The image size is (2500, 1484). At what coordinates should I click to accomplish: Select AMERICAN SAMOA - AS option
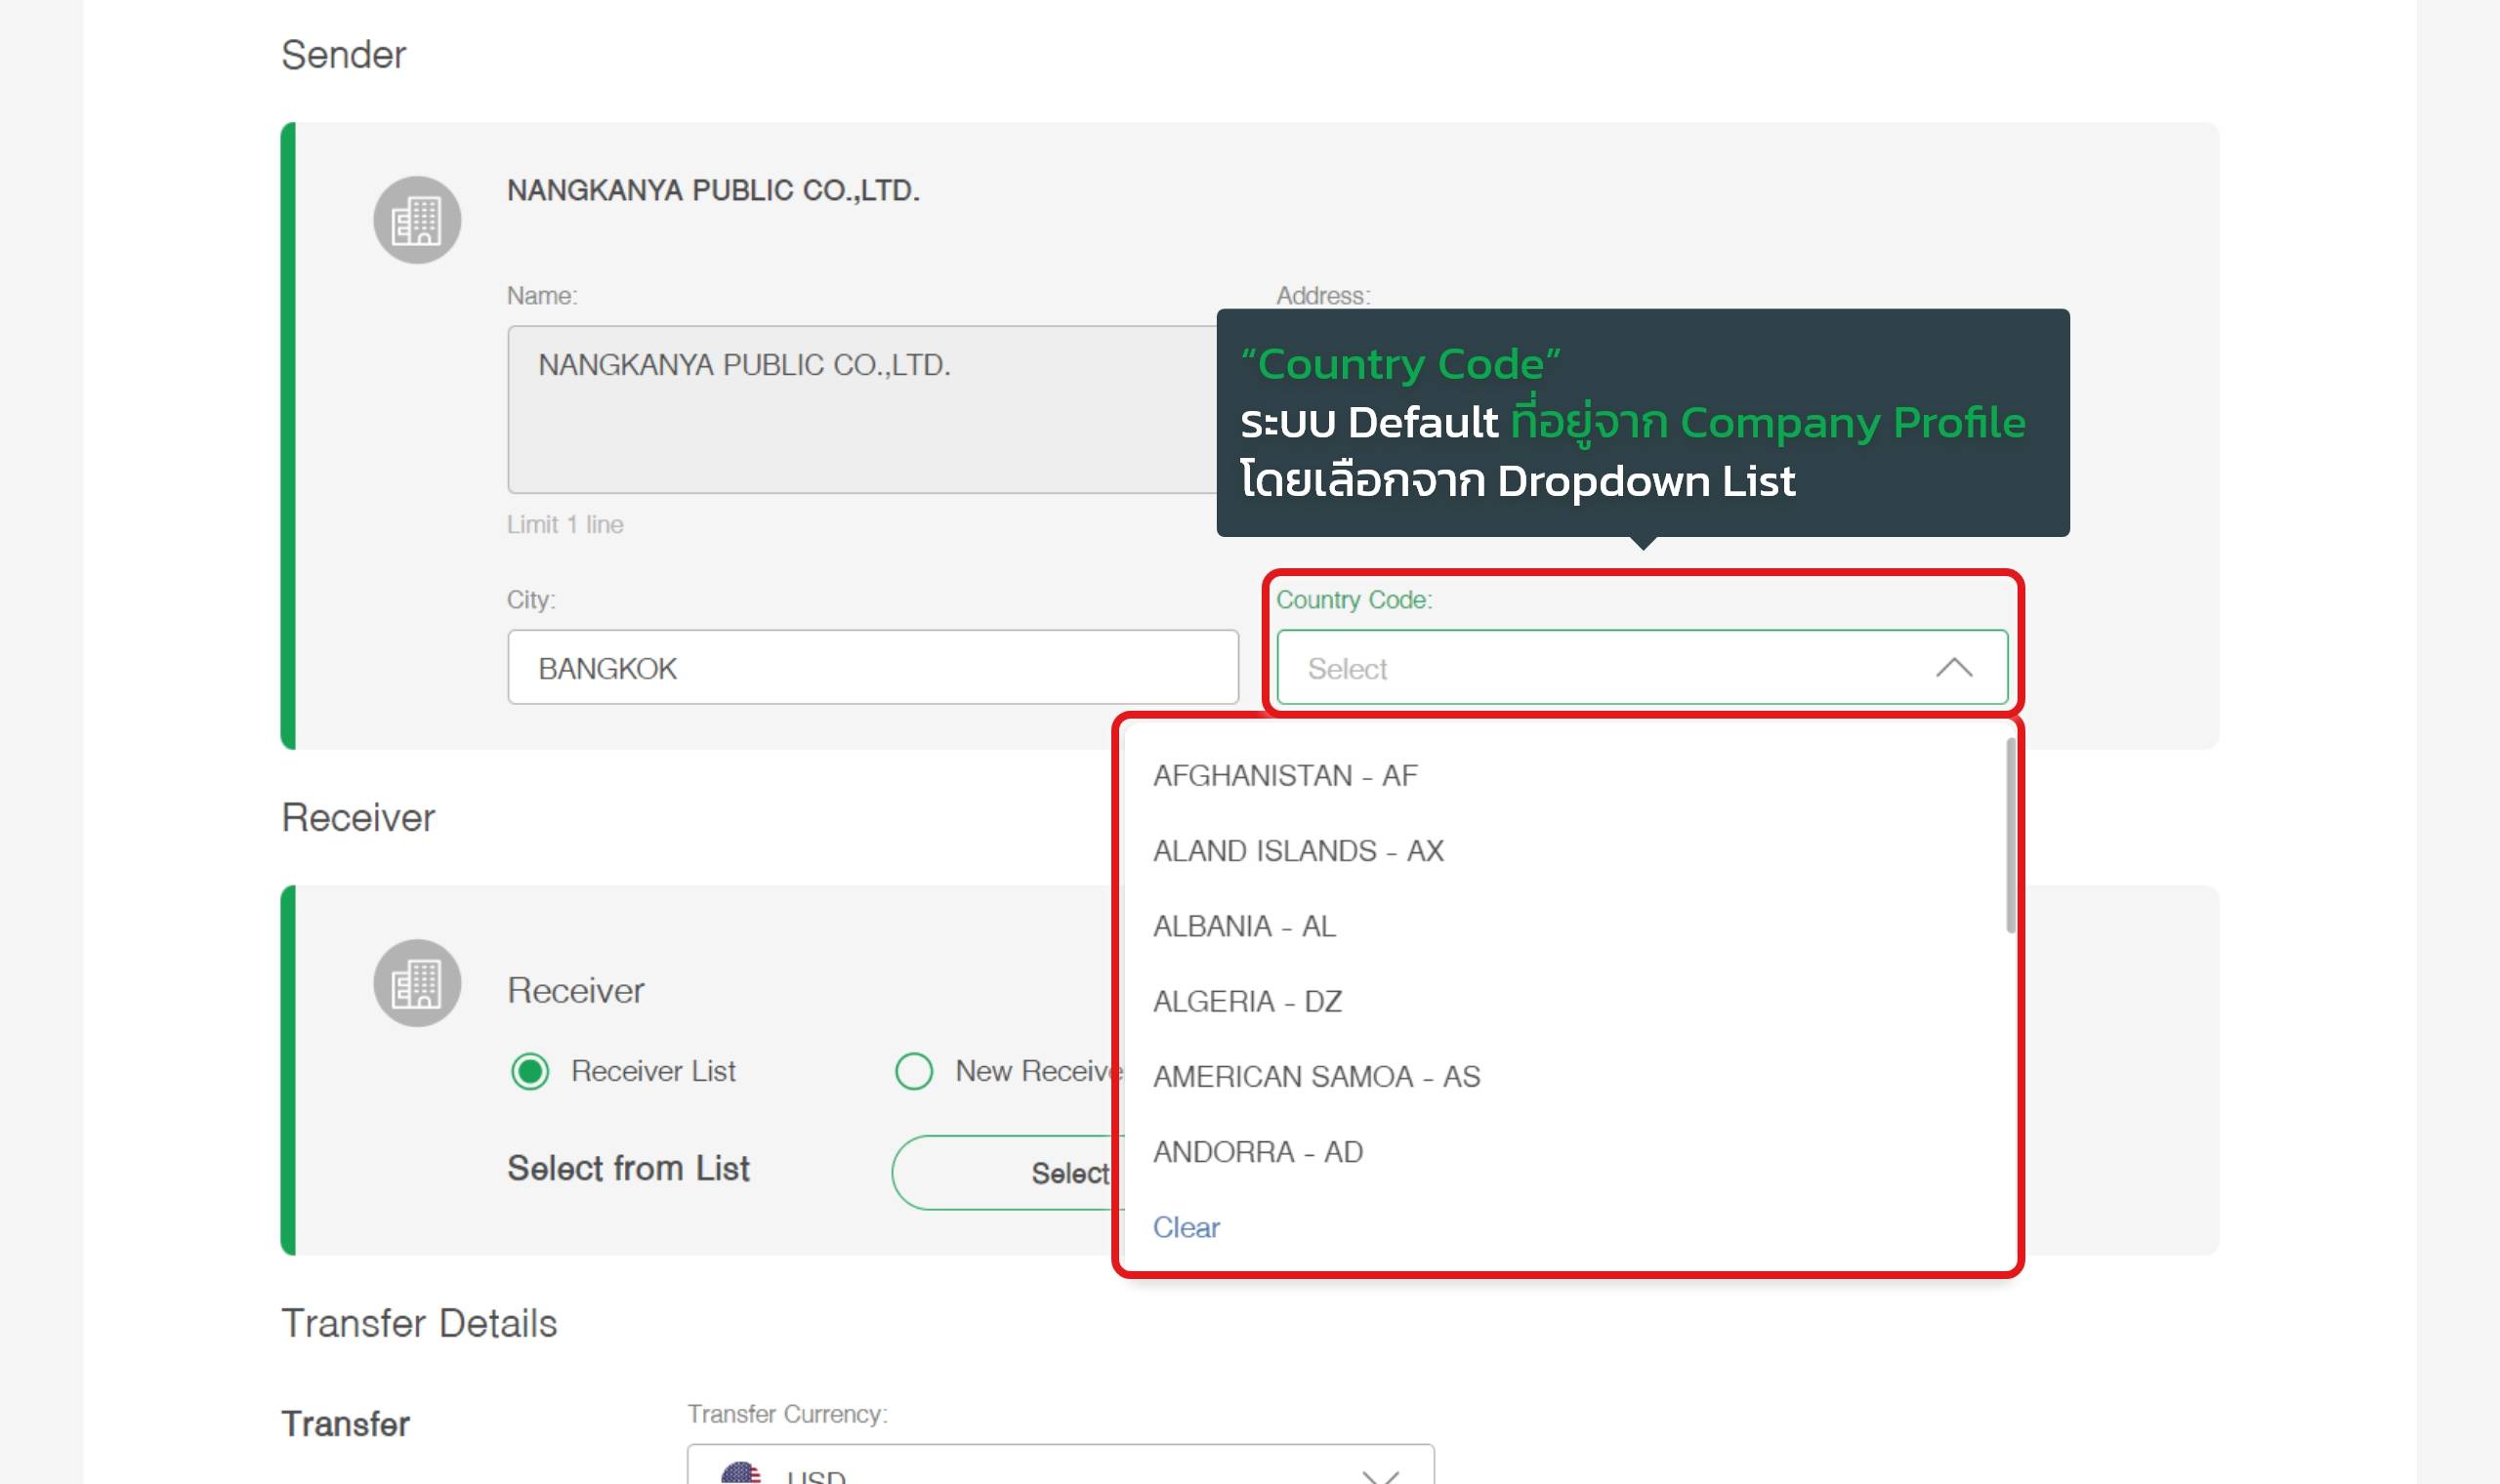(x=1316, y=1077)
